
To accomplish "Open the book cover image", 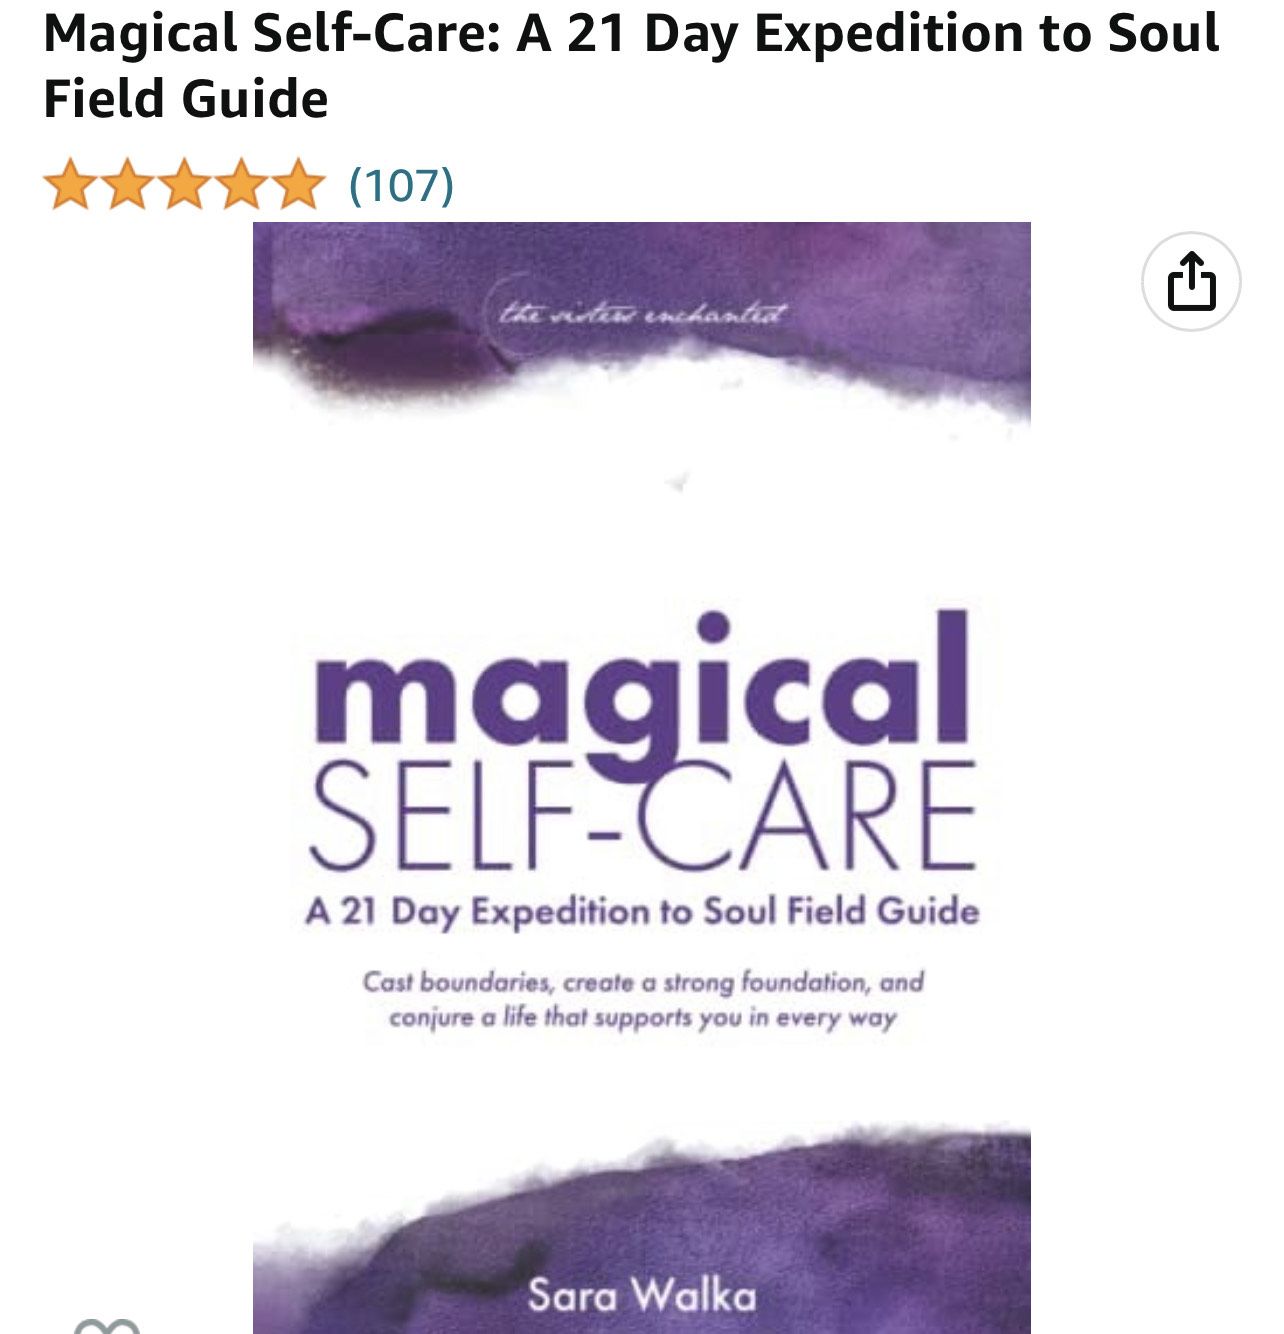I will [x=641, y=778].
